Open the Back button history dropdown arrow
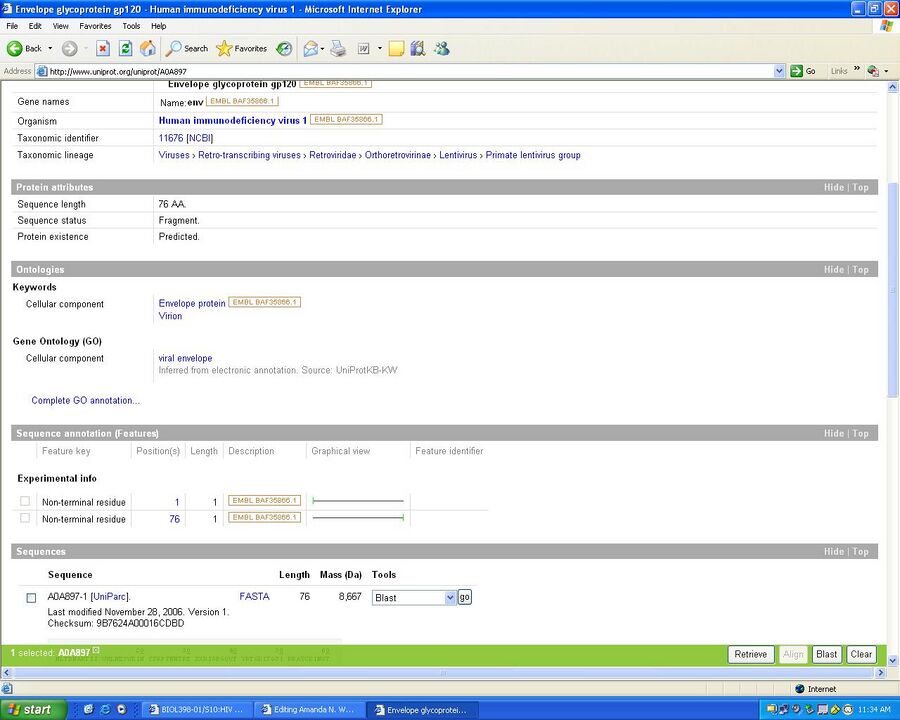900x720 pixels. (50, 48)
